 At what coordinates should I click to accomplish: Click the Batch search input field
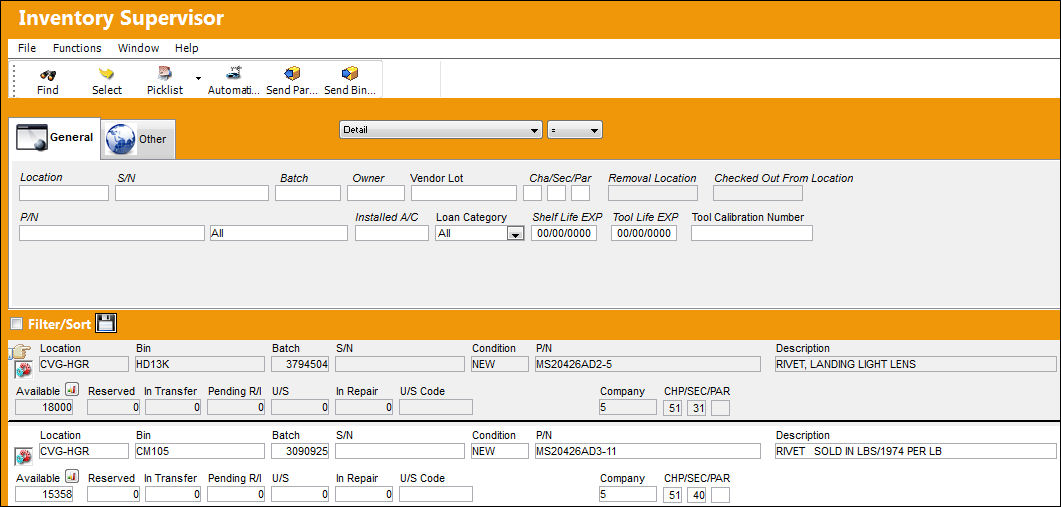[x=308, y=193]
